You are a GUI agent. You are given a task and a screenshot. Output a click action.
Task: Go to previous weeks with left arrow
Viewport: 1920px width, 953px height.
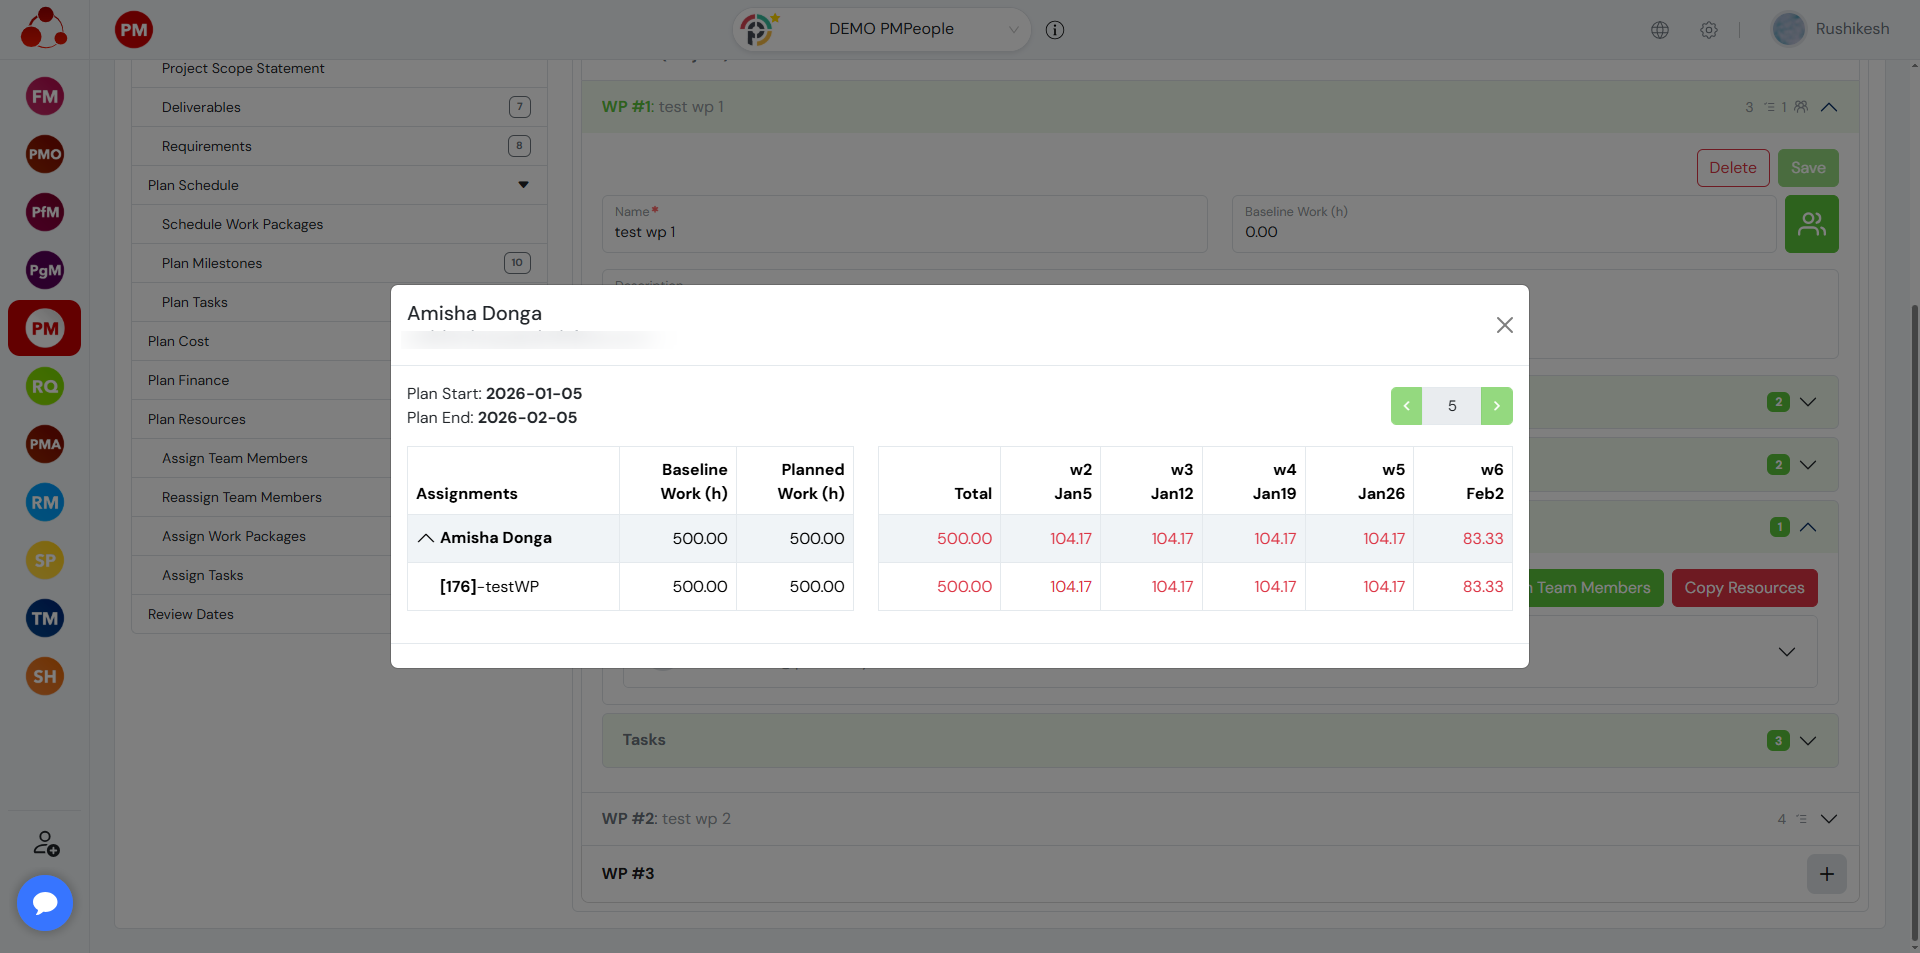(x=1406, y=406)
